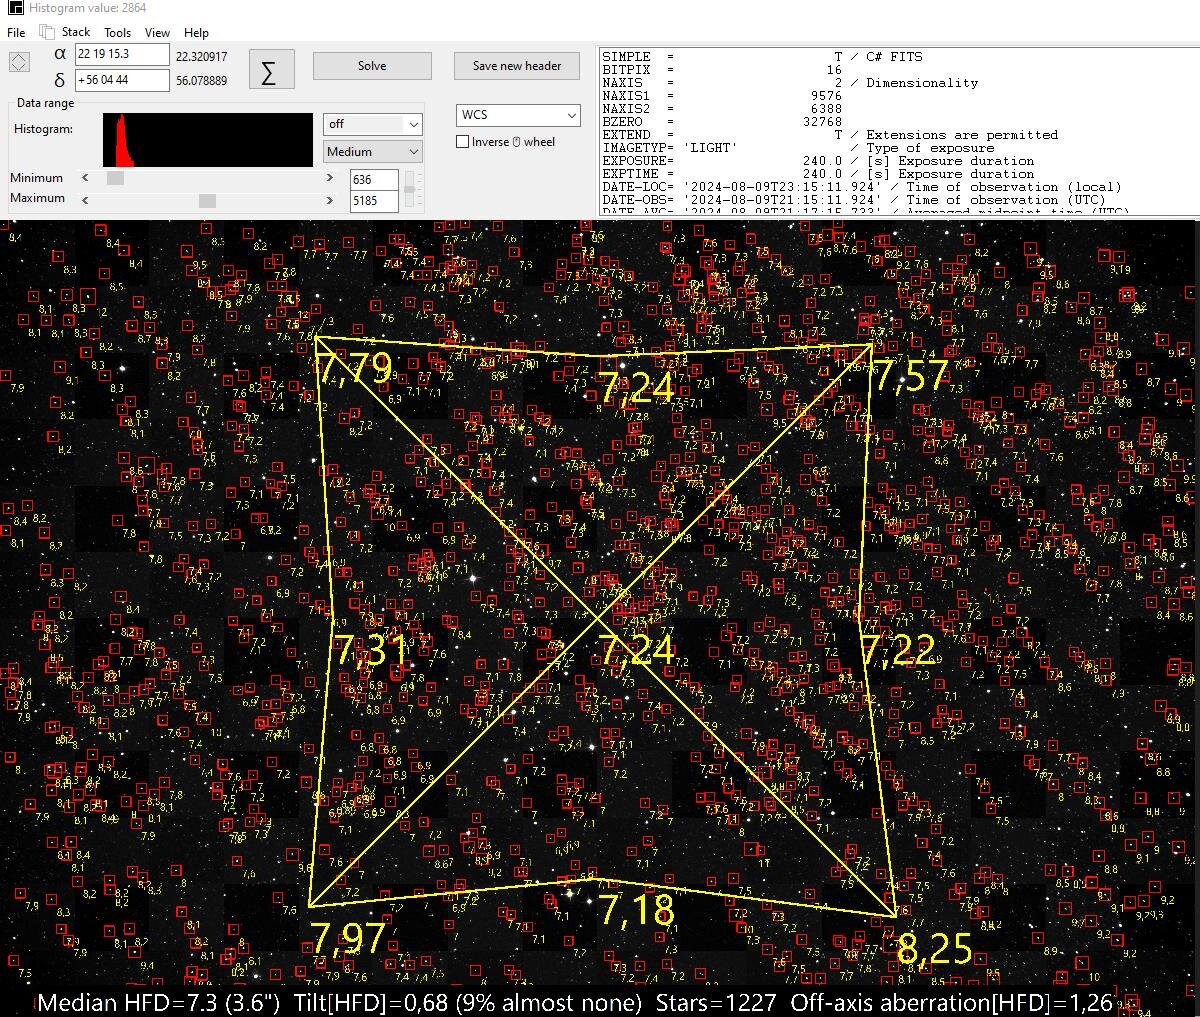
Task: Click the ASTAP application icon in title bar
Action: (x=15, y=8)
